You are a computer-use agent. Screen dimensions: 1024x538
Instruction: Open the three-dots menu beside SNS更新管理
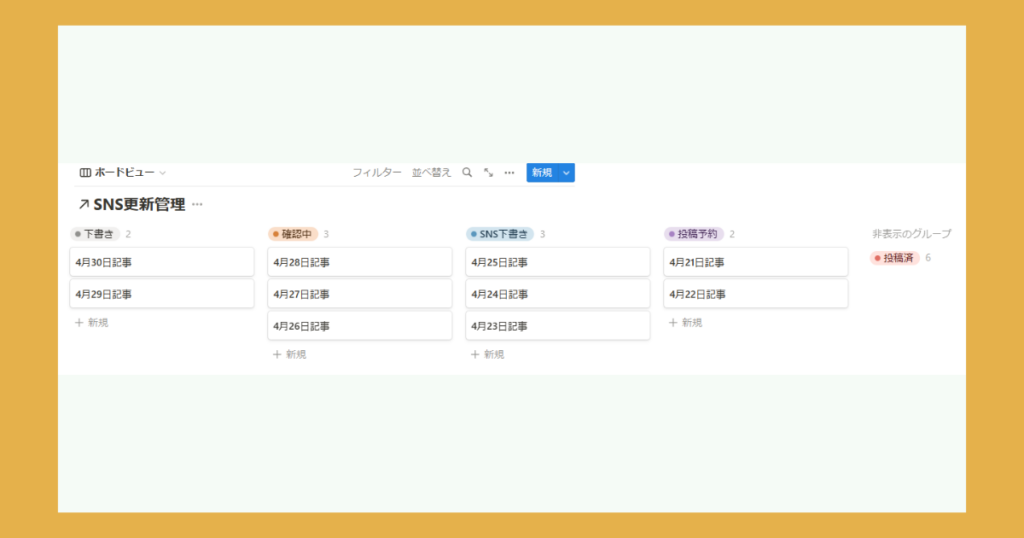pos(197,204)
